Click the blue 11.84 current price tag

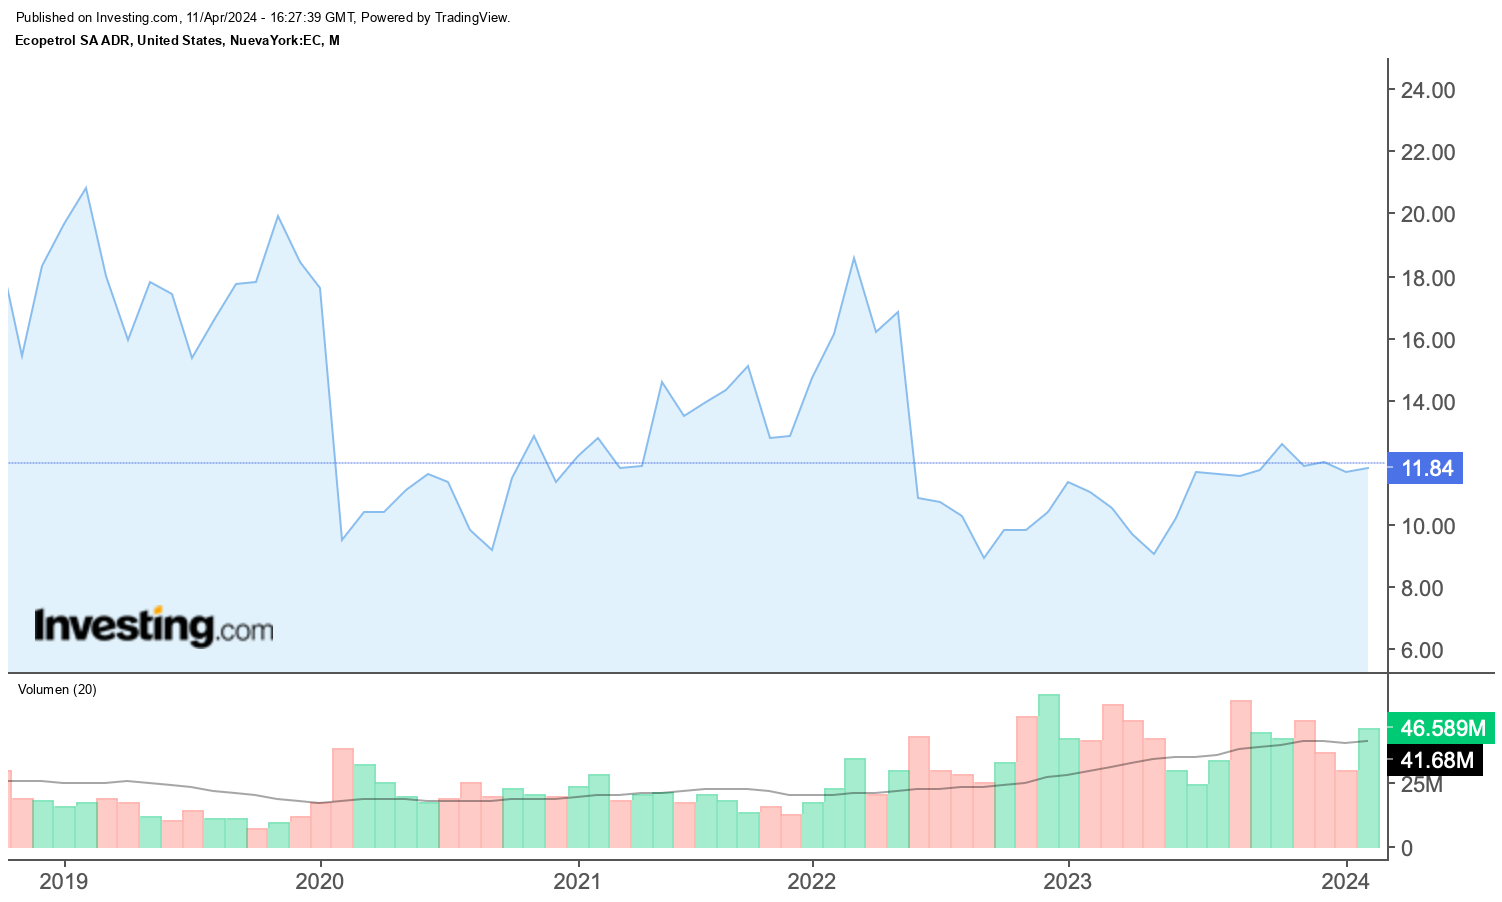[x=1427, y=468]
